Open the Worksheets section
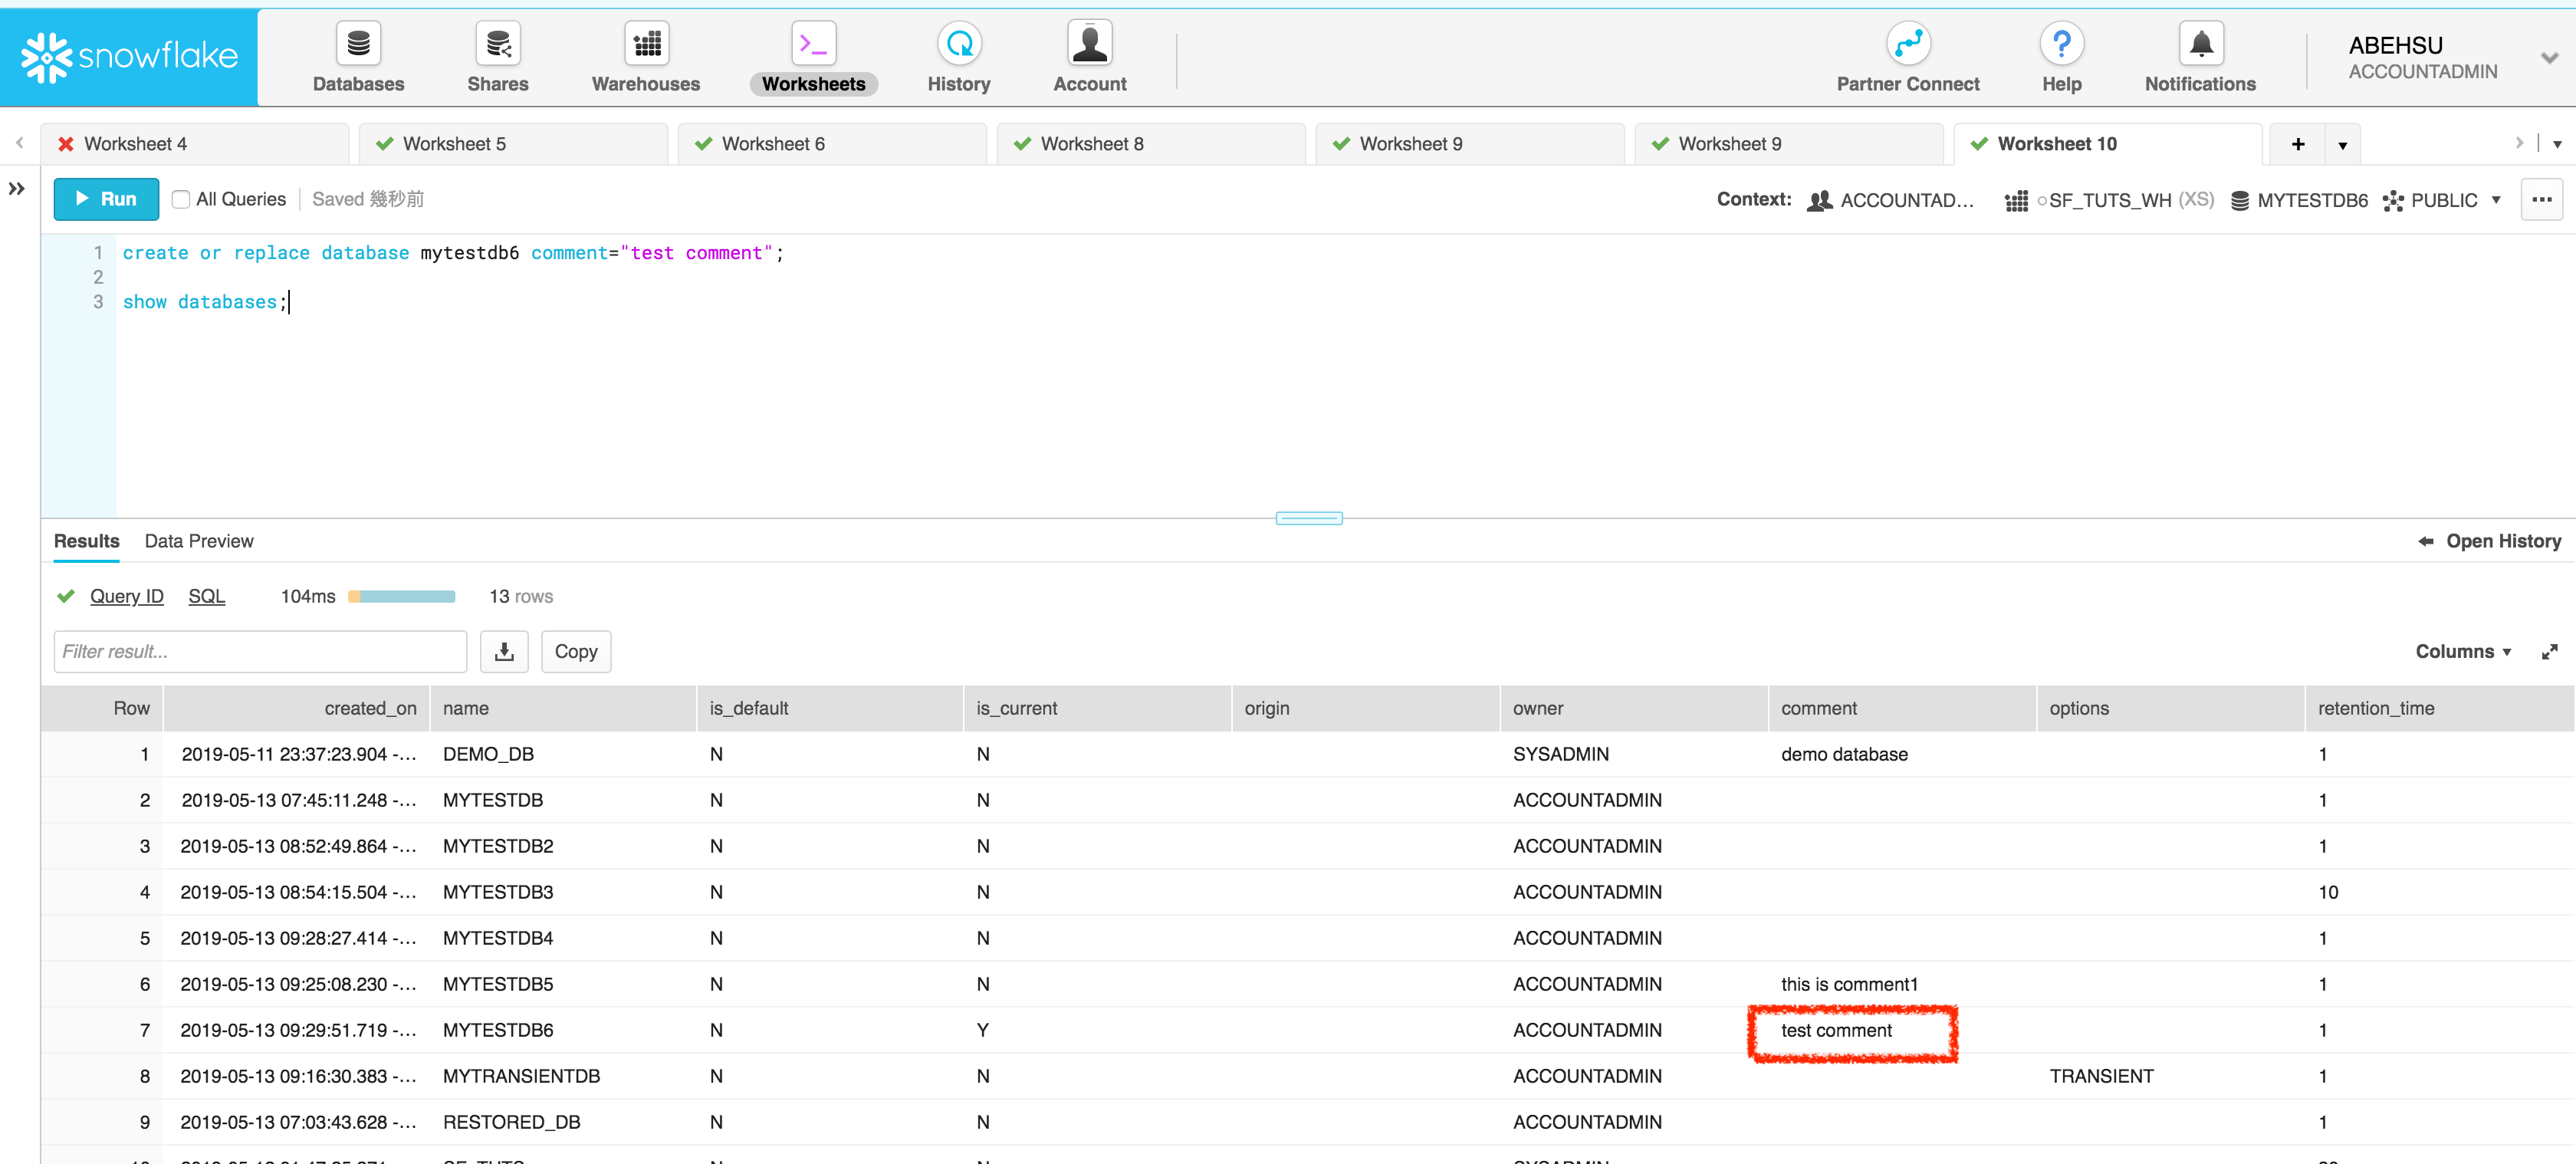Viewport: 2576px width, 1164px height. (813, 58)
